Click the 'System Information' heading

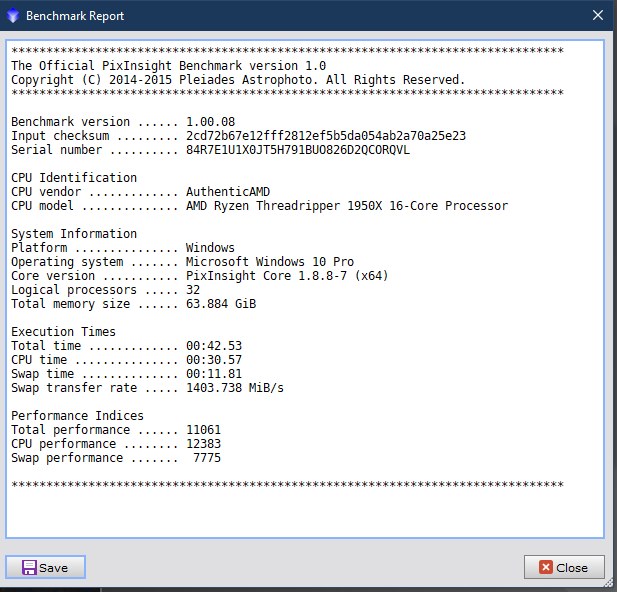point(74,233)
